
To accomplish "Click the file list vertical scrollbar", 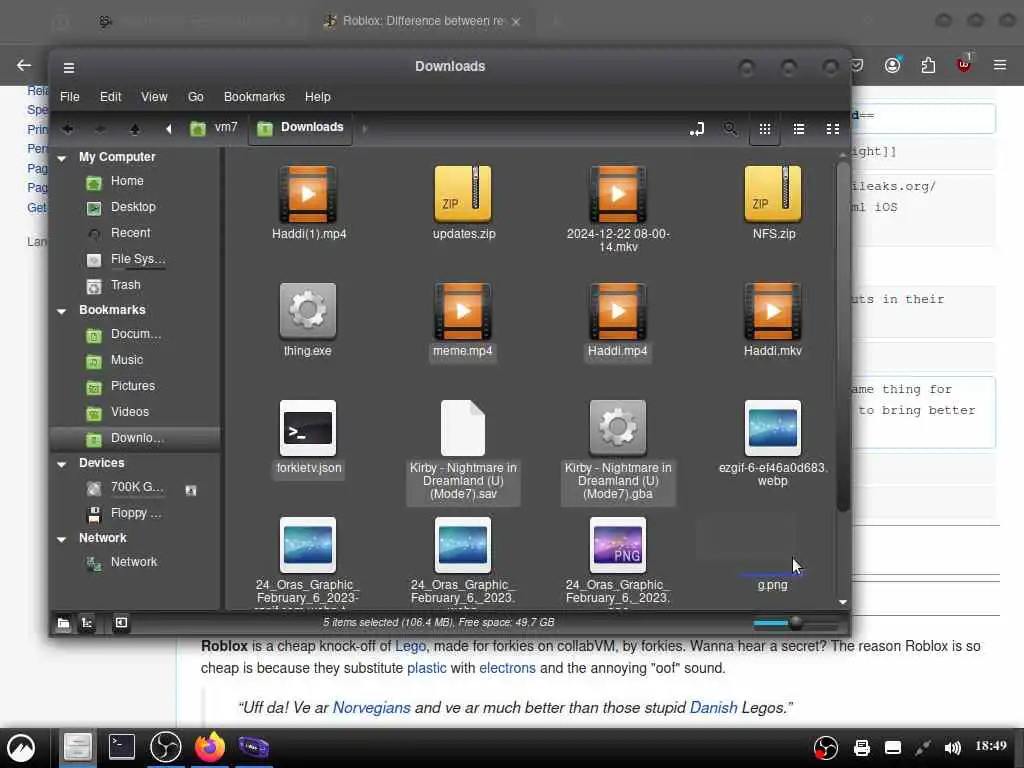I will tap(843, 336).
